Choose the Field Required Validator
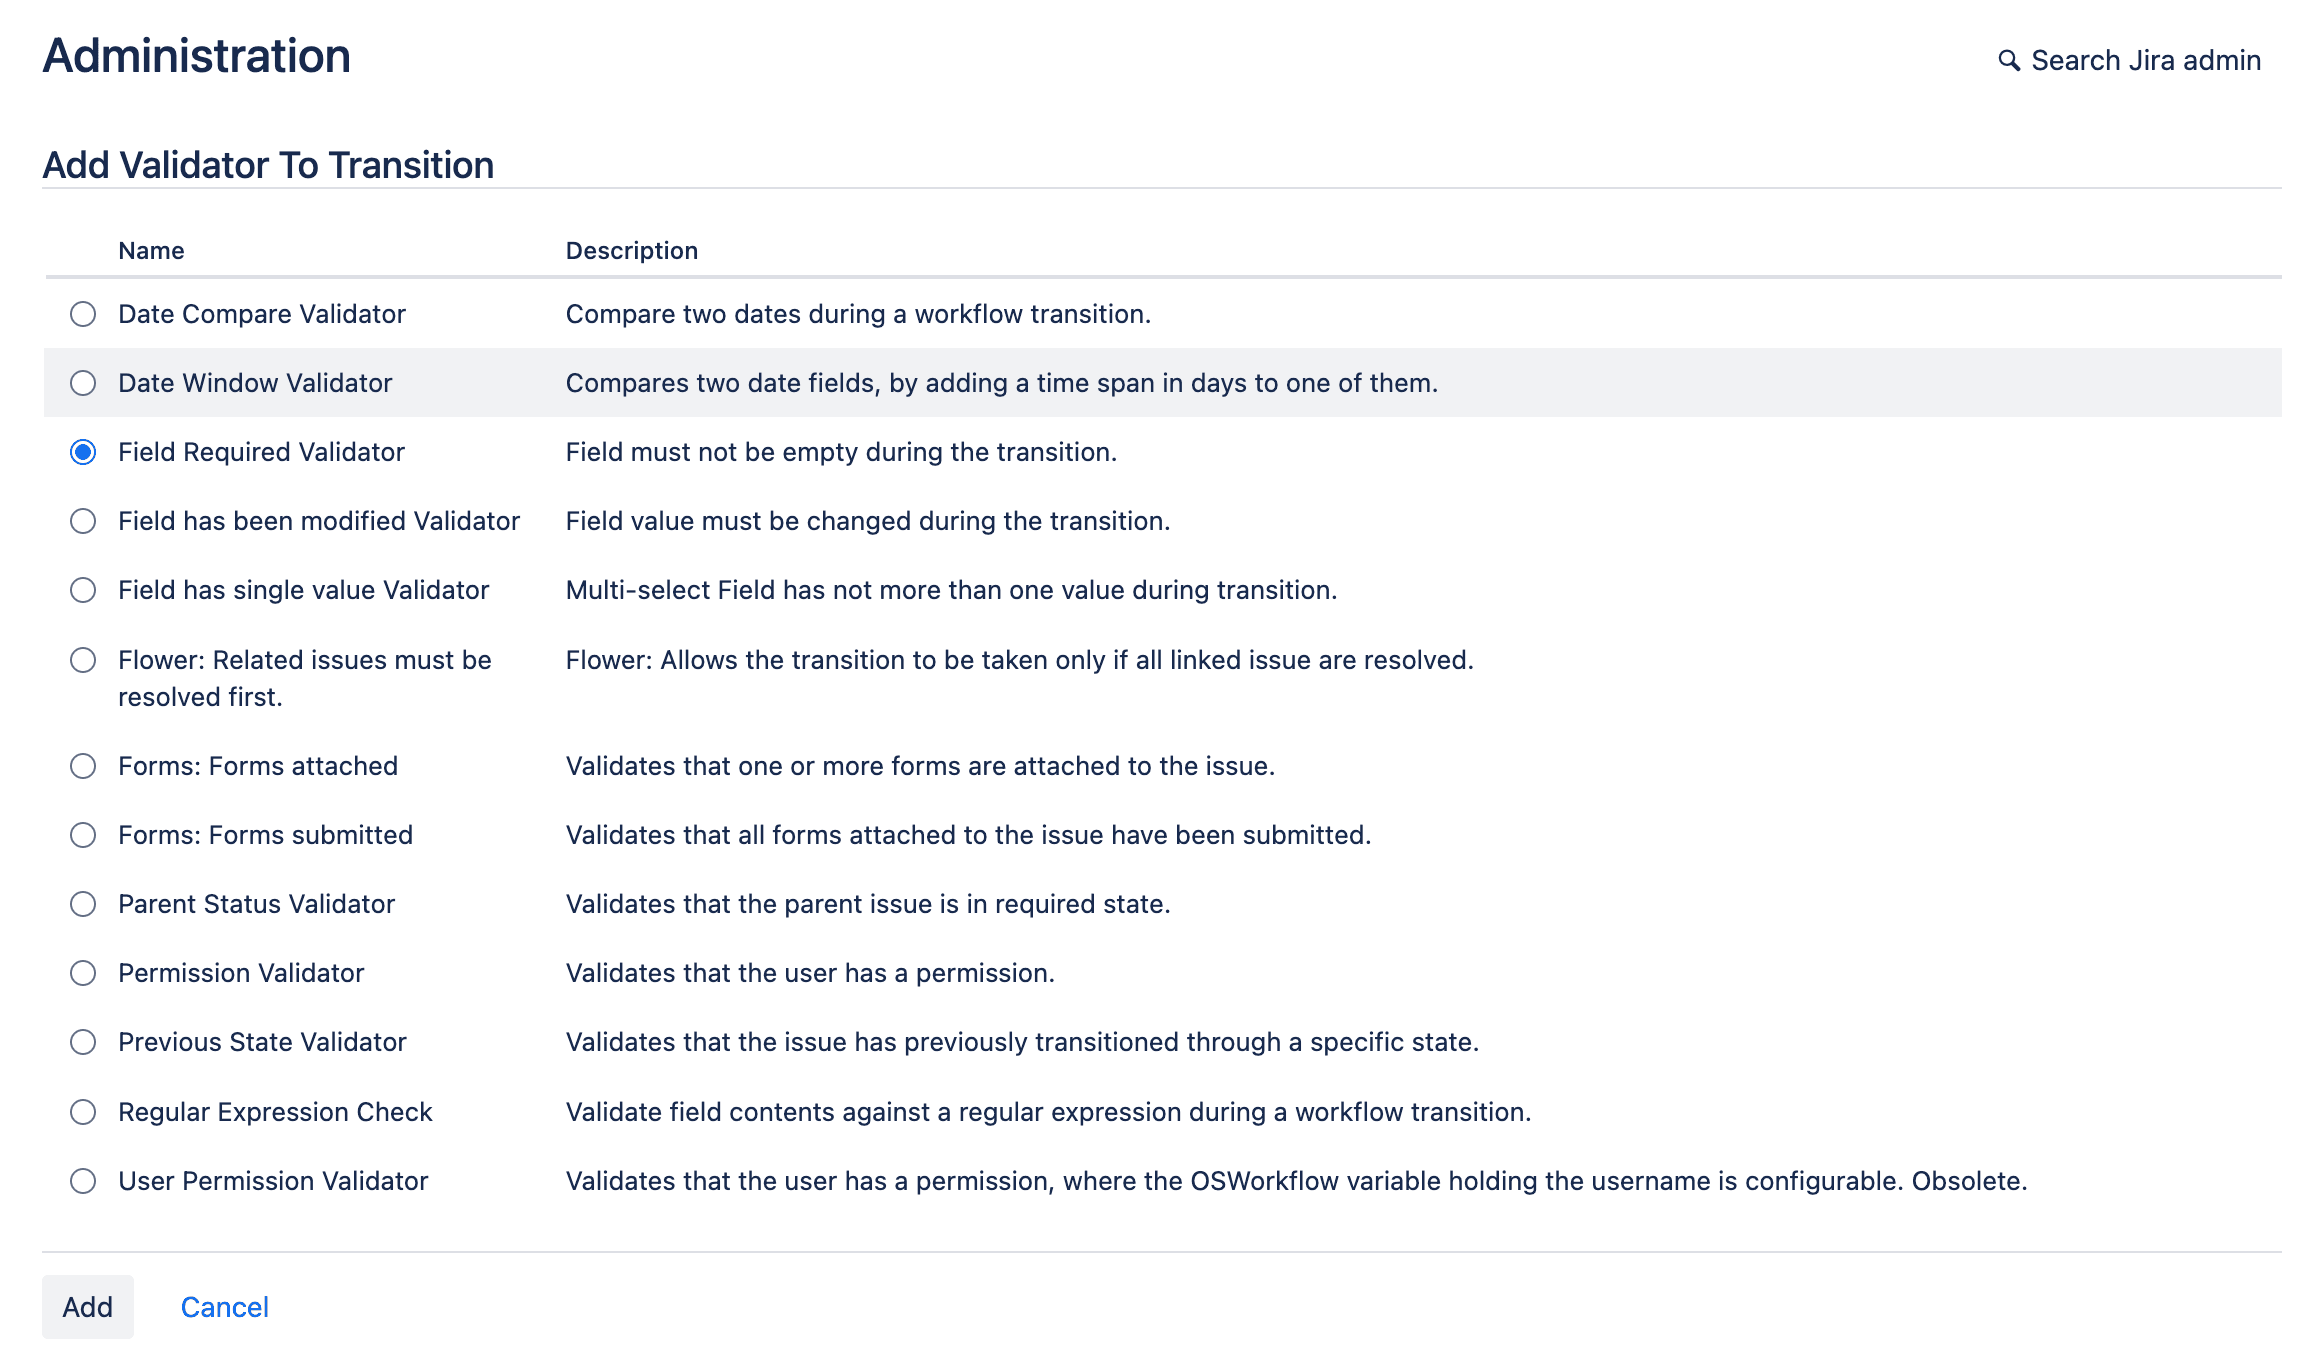2302x1354 pixels. pyautogui.click(x=83, y=452)
